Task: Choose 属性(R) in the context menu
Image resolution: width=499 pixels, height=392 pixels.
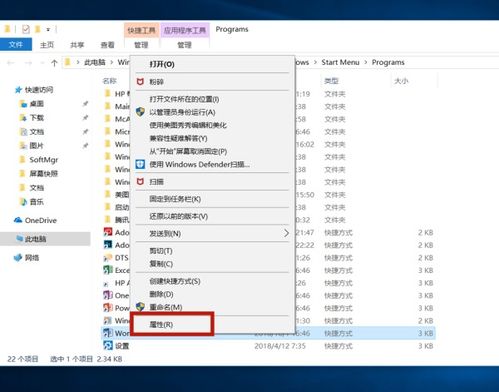Action: (161, 324)
